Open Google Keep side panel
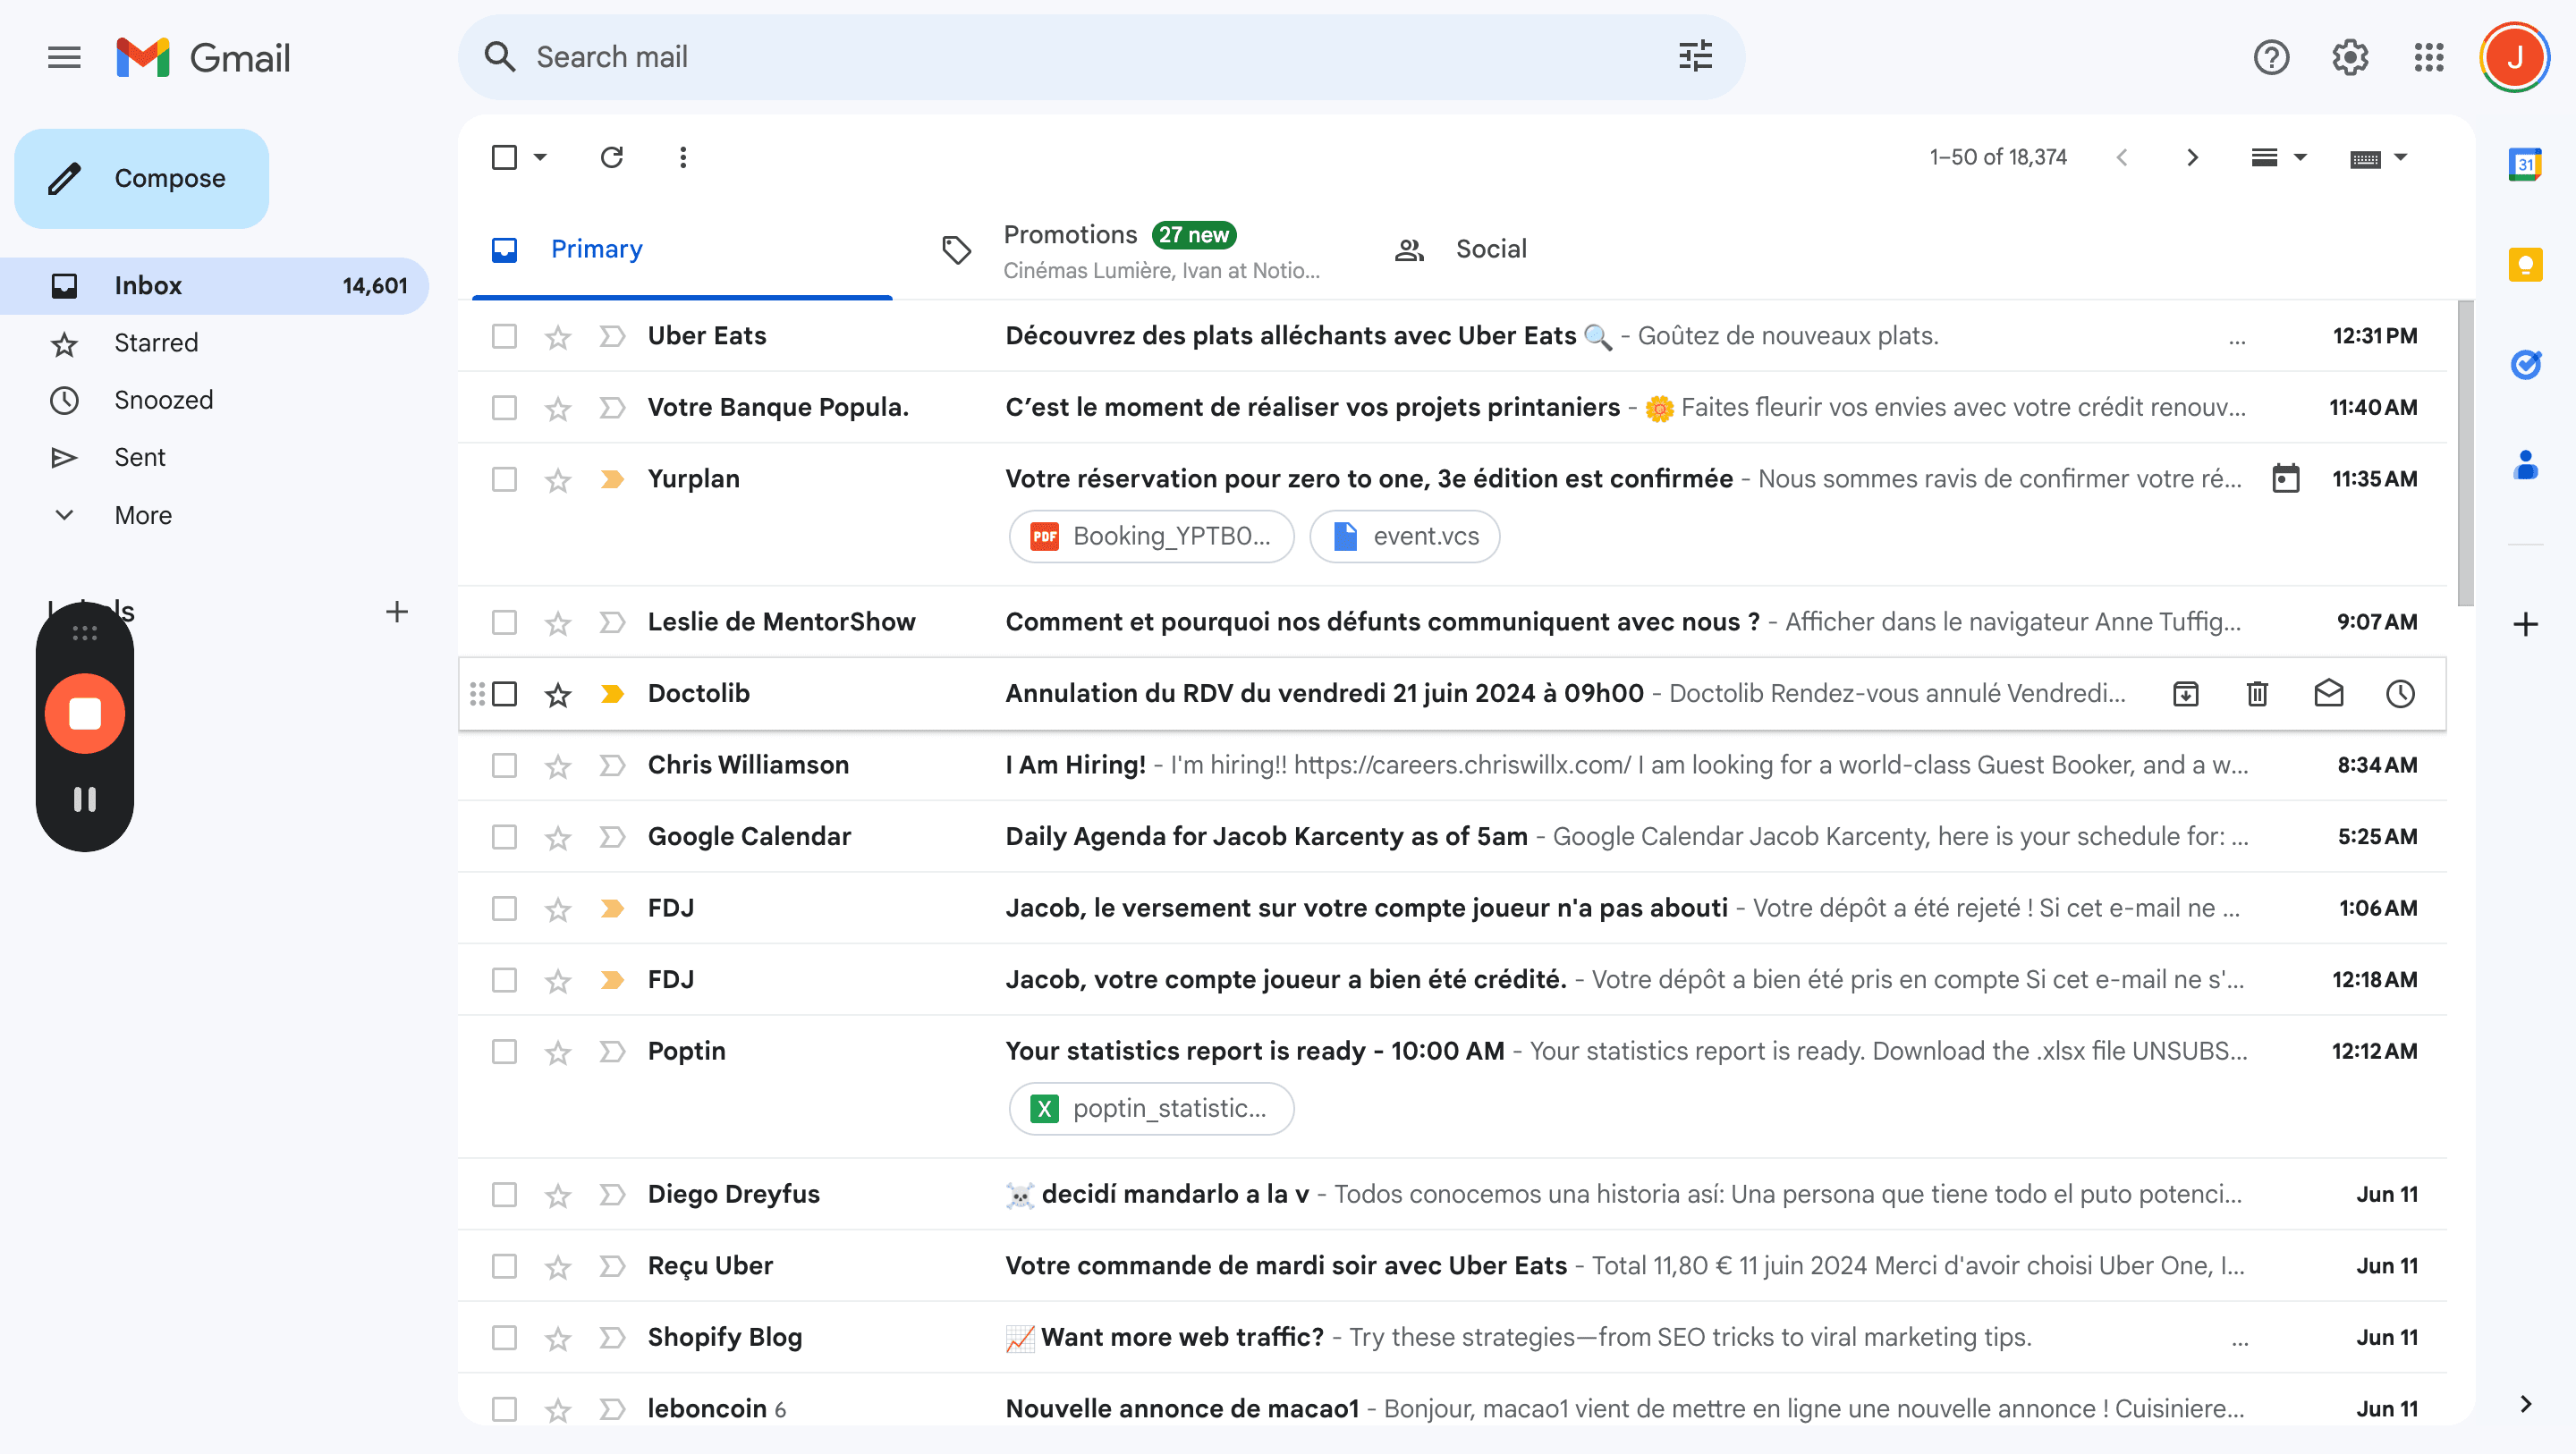This screenshot has width=2576, height=1454. (x=2525, y=264)
